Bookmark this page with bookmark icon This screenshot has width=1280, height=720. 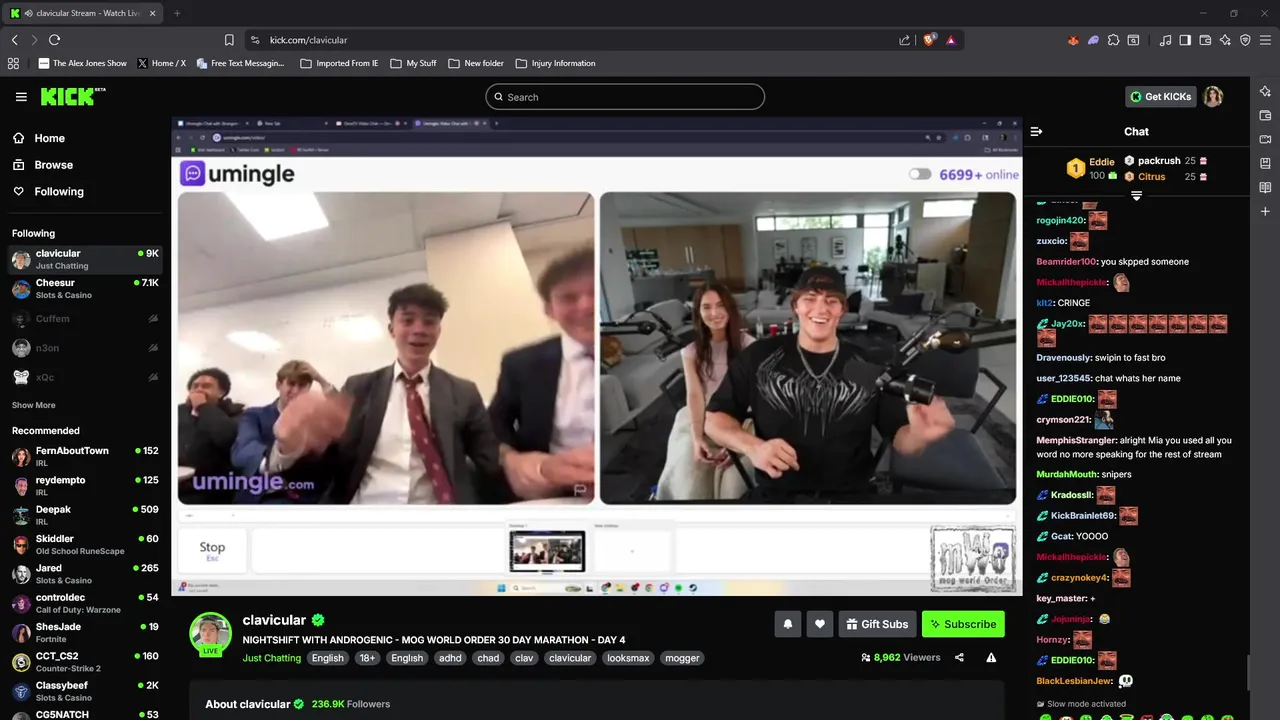(229, 40)
